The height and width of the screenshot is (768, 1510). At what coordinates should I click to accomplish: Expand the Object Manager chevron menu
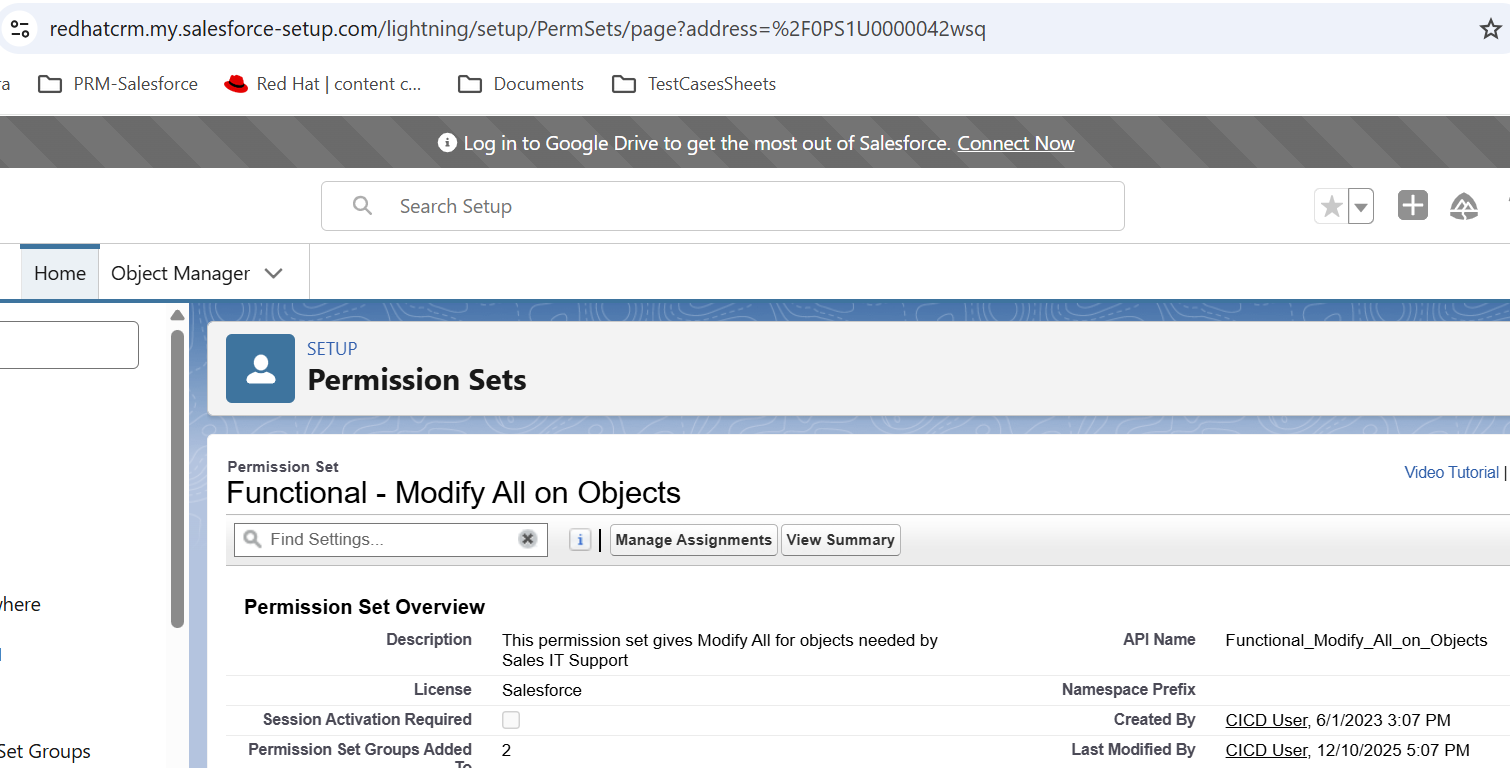pos(274,273)
